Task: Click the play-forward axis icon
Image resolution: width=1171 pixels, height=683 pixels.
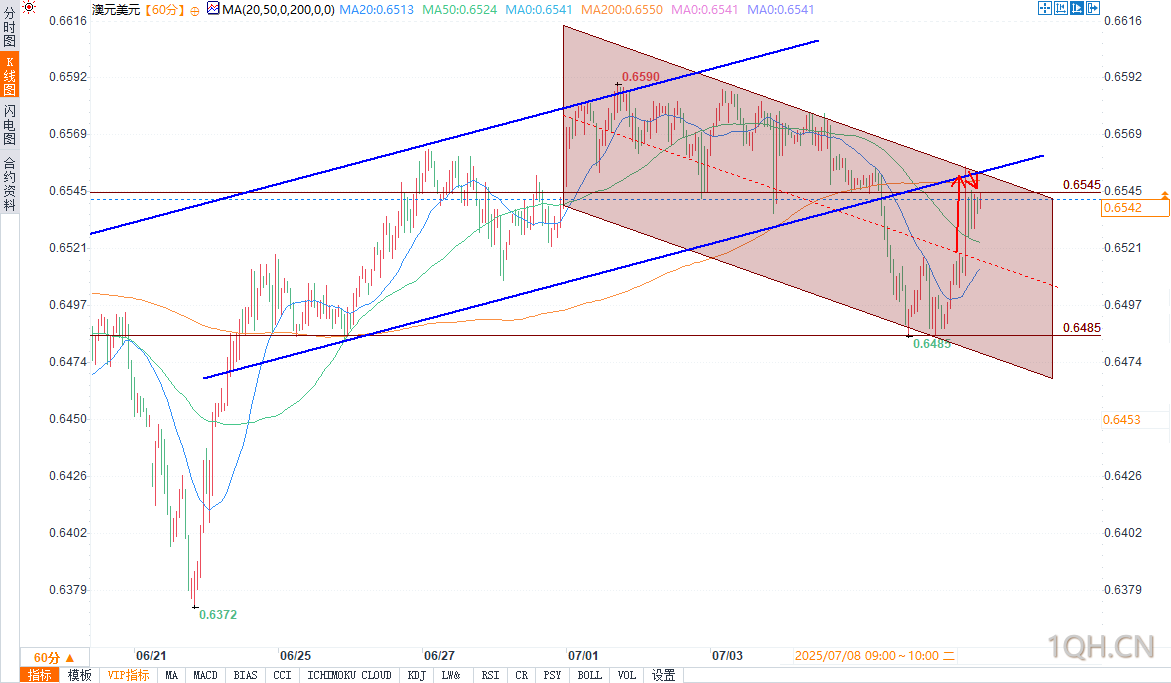Action: point(1077,8)
